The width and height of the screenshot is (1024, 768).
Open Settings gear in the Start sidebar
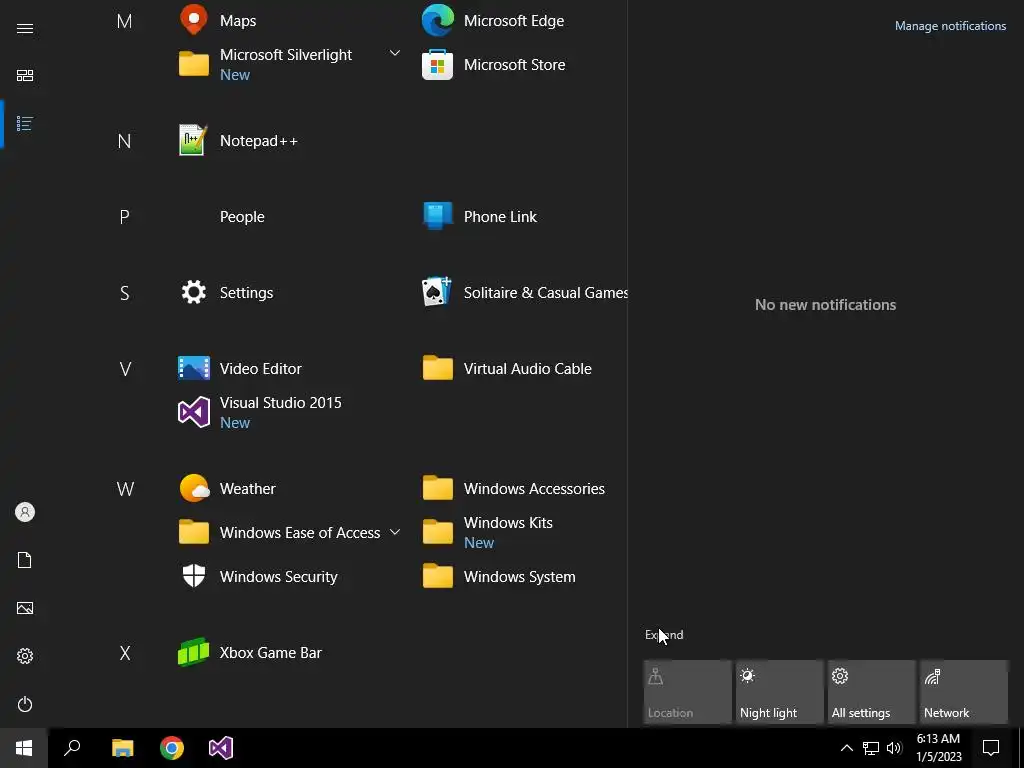25,656
